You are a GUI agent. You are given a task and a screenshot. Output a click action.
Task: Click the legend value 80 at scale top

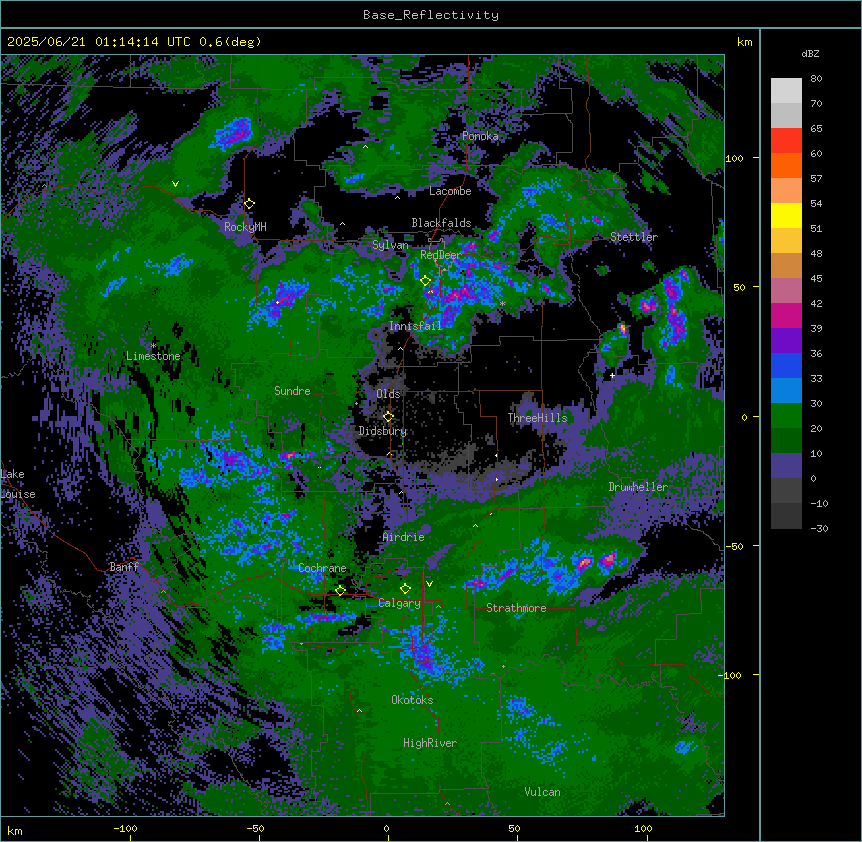(816, 79)
